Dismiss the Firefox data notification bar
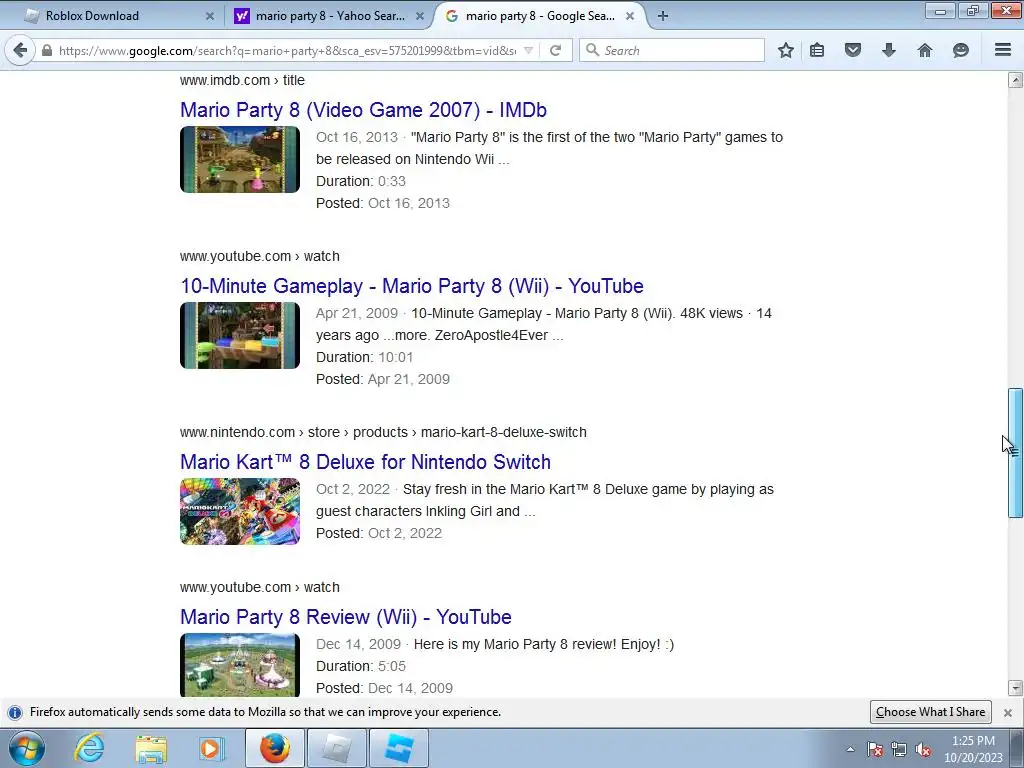The image size is (1024, 768). click(x=1008, y=712)
